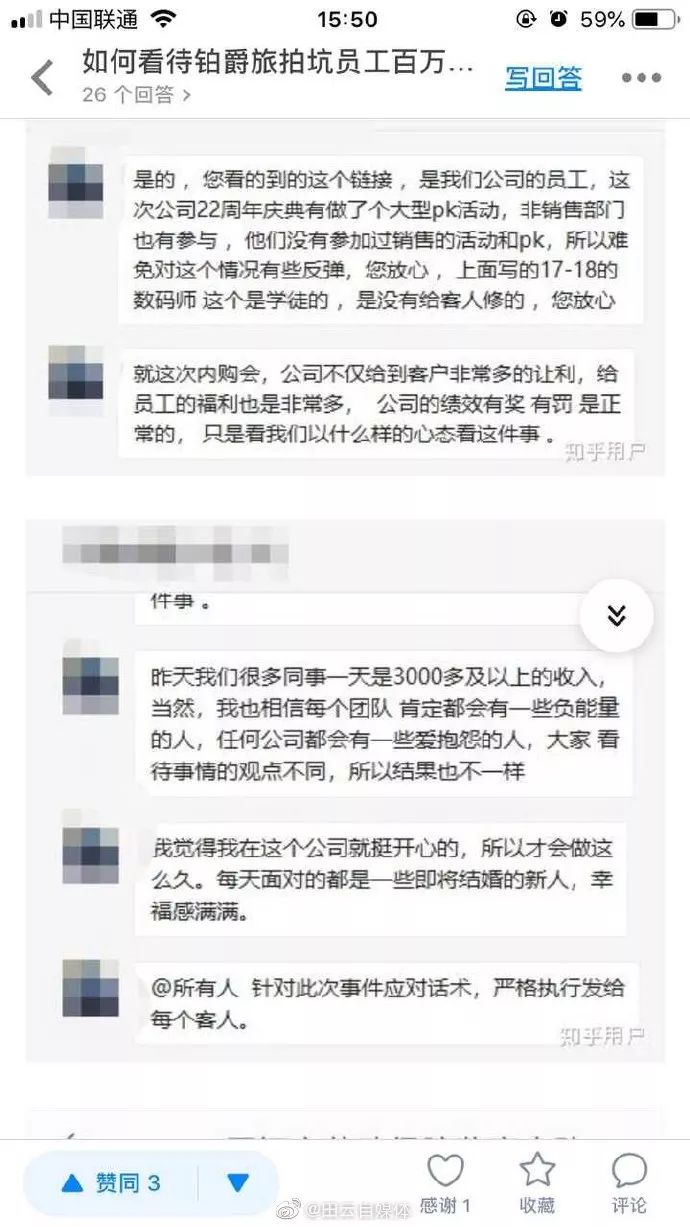Tap the 写回答 link

[543, 77]
